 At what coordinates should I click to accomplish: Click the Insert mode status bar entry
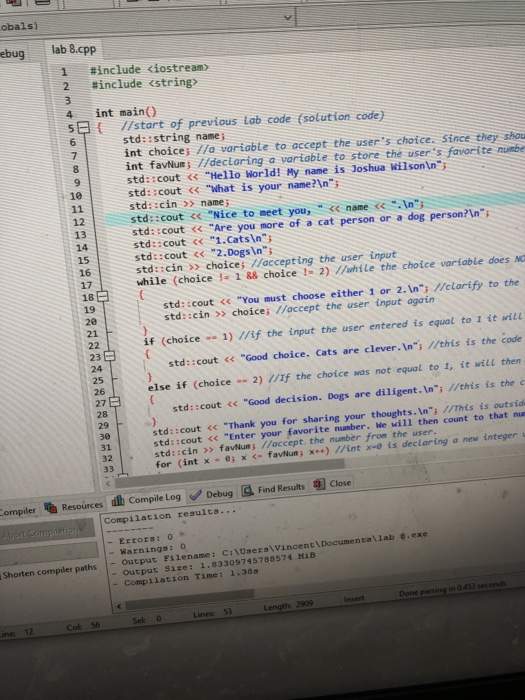click(354, 599)
